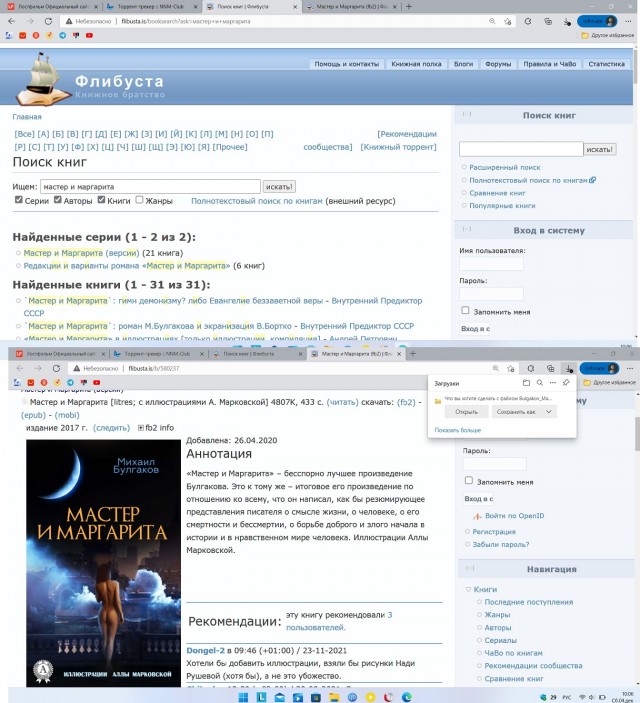Click the sidebar Поиск книг search input

[x=521, y=149]
